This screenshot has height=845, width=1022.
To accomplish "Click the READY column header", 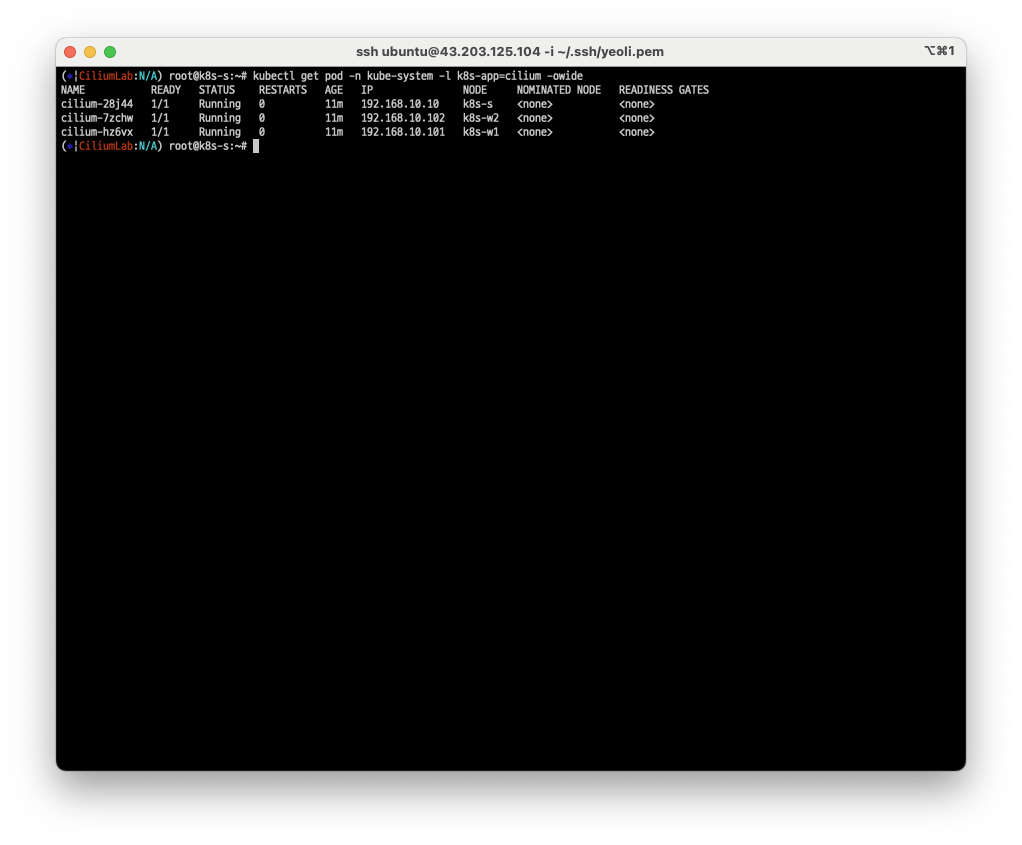I will (166, 90).
